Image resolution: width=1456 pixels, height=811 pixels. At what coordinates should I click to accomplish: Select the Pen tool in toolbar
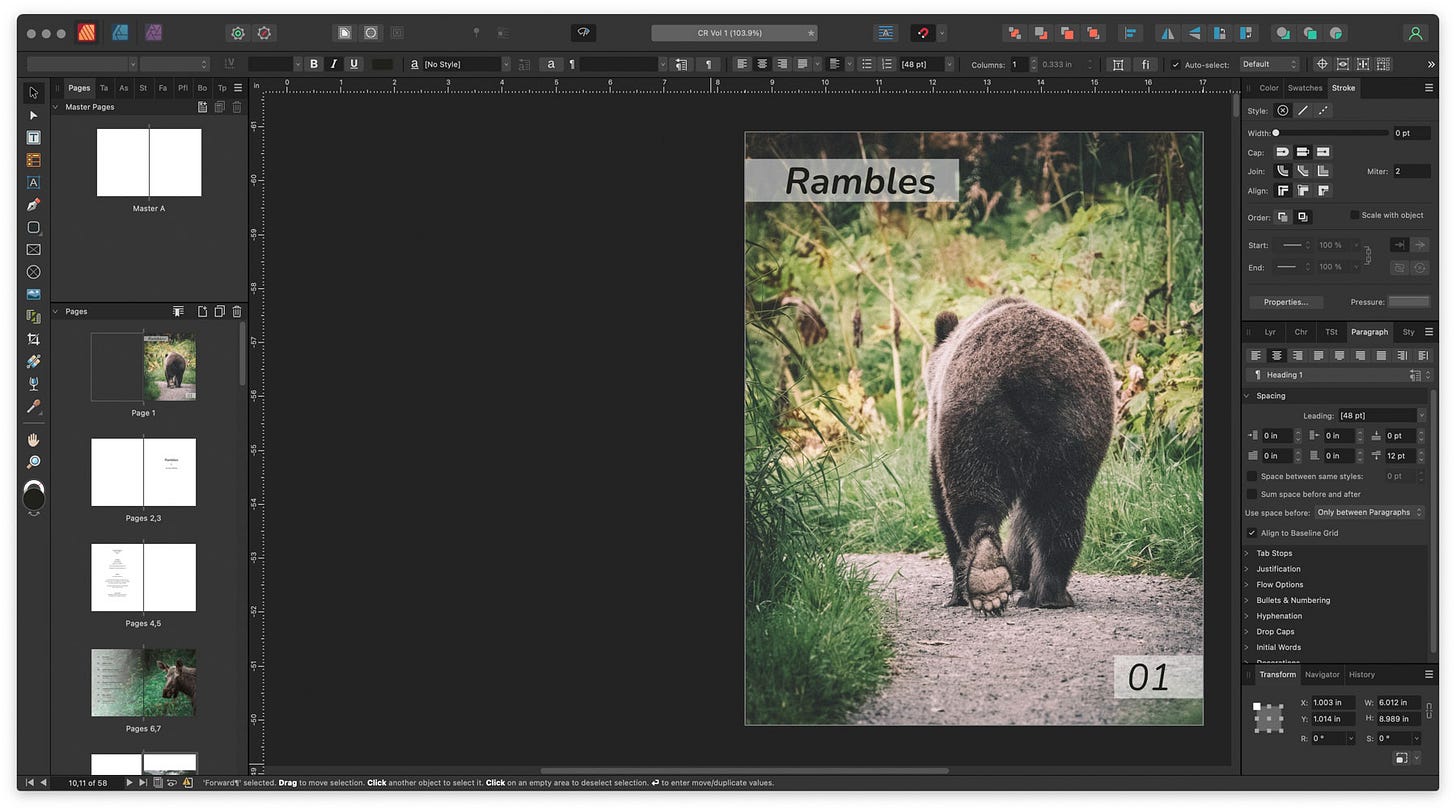(33, 205)
